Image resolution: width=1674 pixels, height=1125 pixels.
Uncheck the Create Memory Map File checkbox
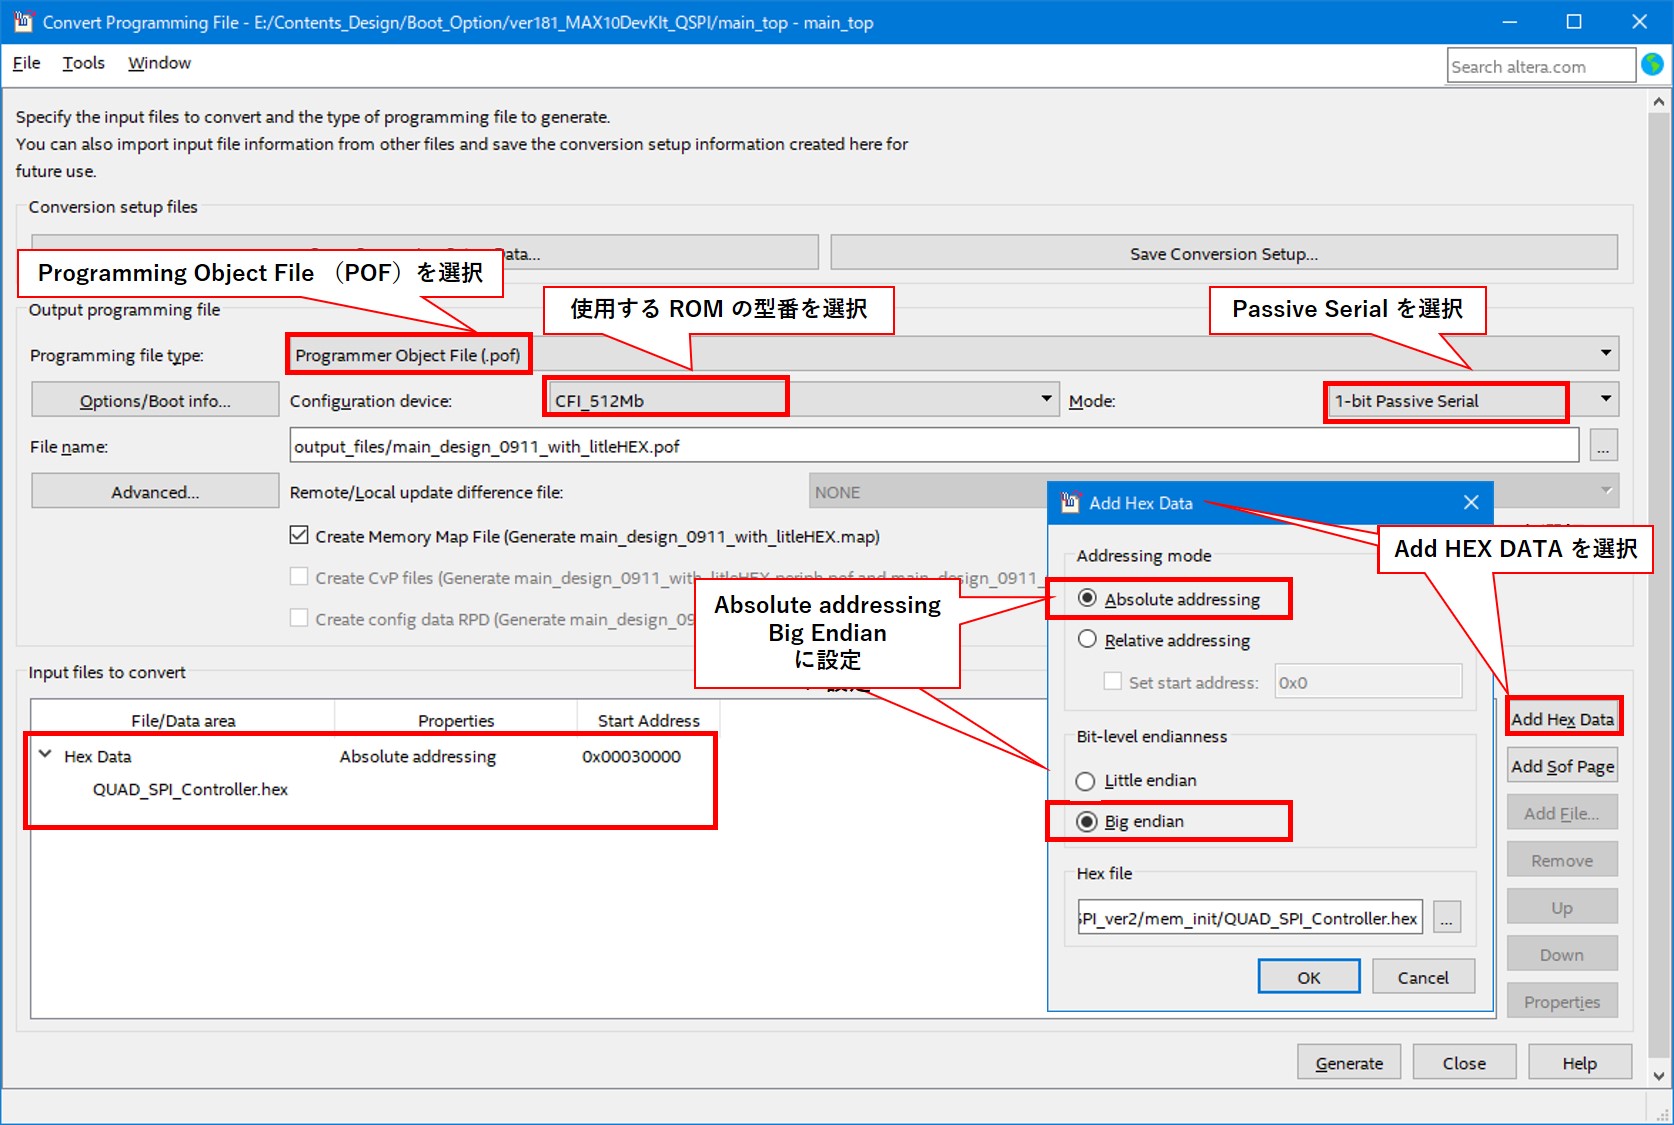299,536
